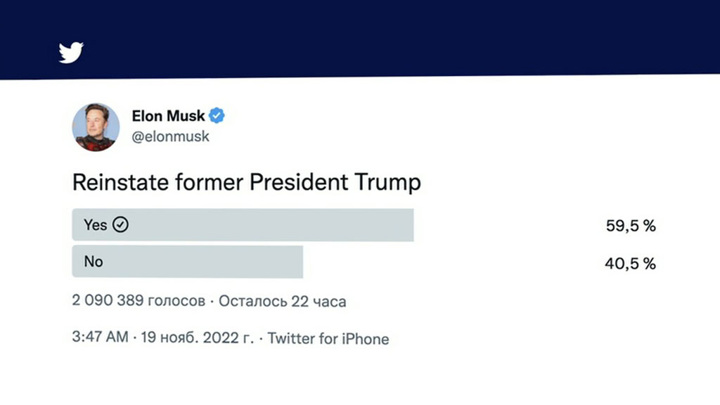Open Elon Musk's profile picture

tap(96, 127)
